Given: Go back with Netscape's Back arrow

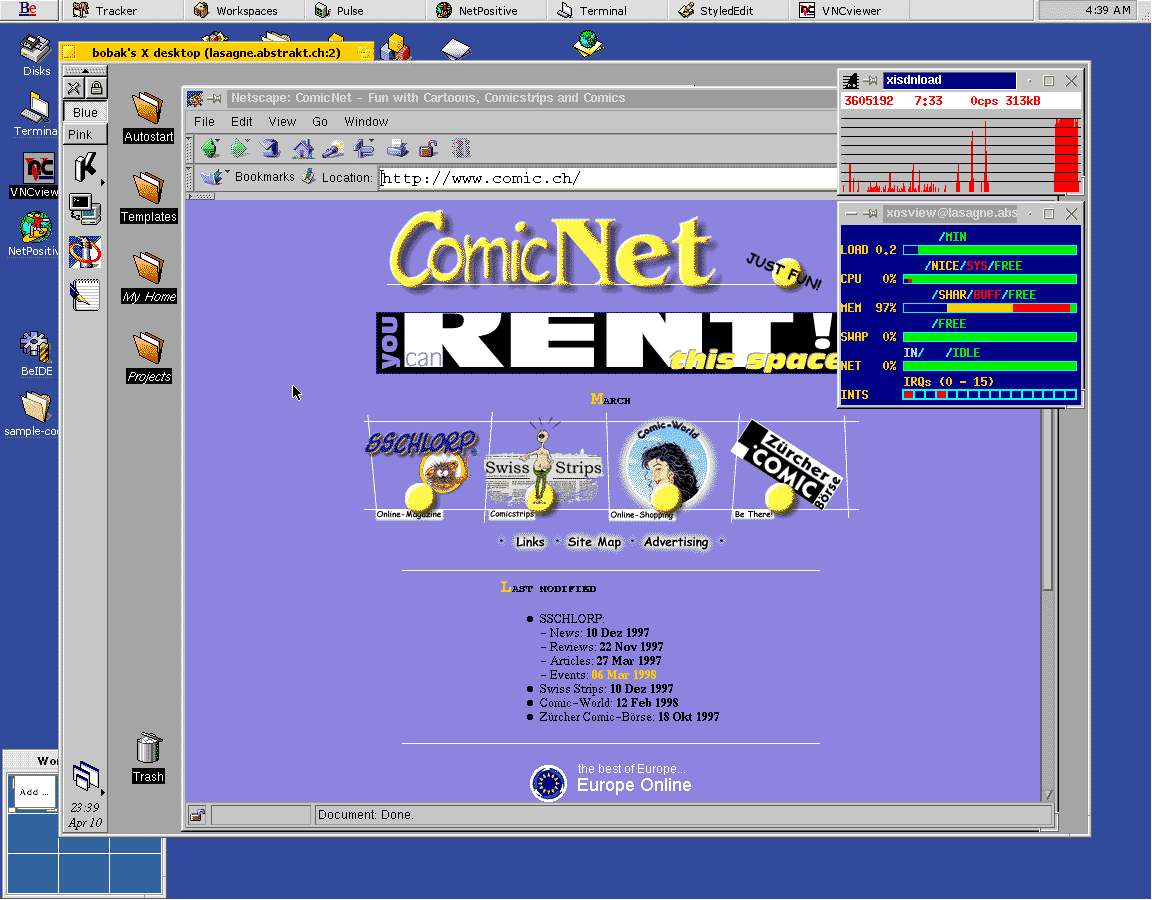Looking at the screenshot, I should (x=210, y=148).
